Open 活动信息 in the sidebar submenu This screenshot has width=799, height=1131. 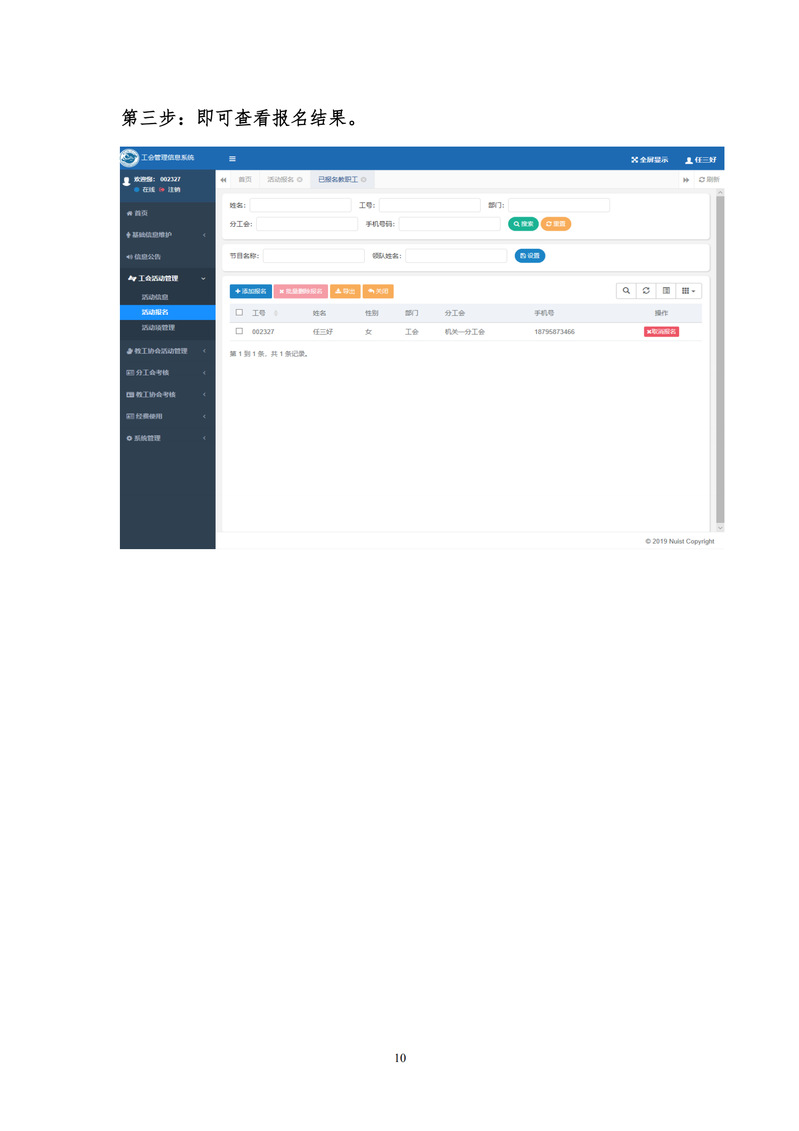[x=155, y=297]
